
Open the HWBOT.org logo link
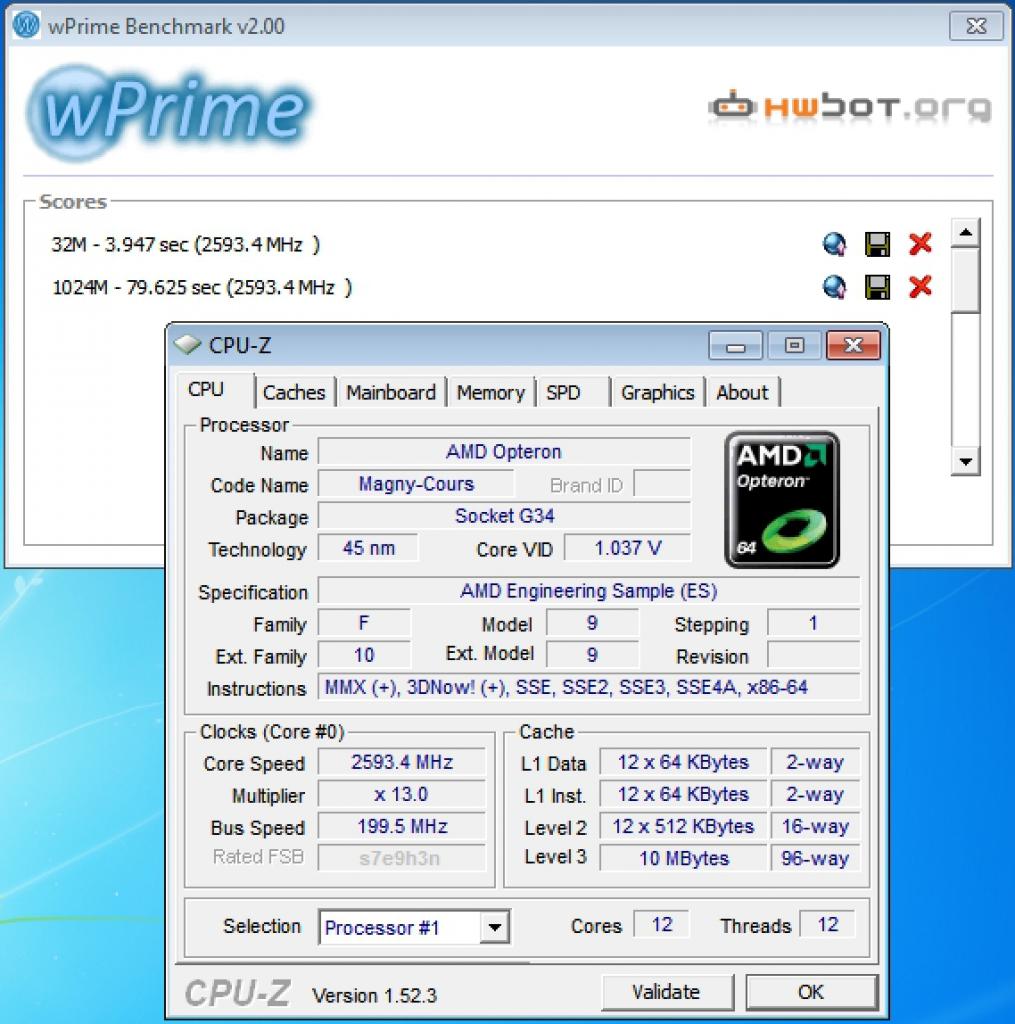coord(850,106)
